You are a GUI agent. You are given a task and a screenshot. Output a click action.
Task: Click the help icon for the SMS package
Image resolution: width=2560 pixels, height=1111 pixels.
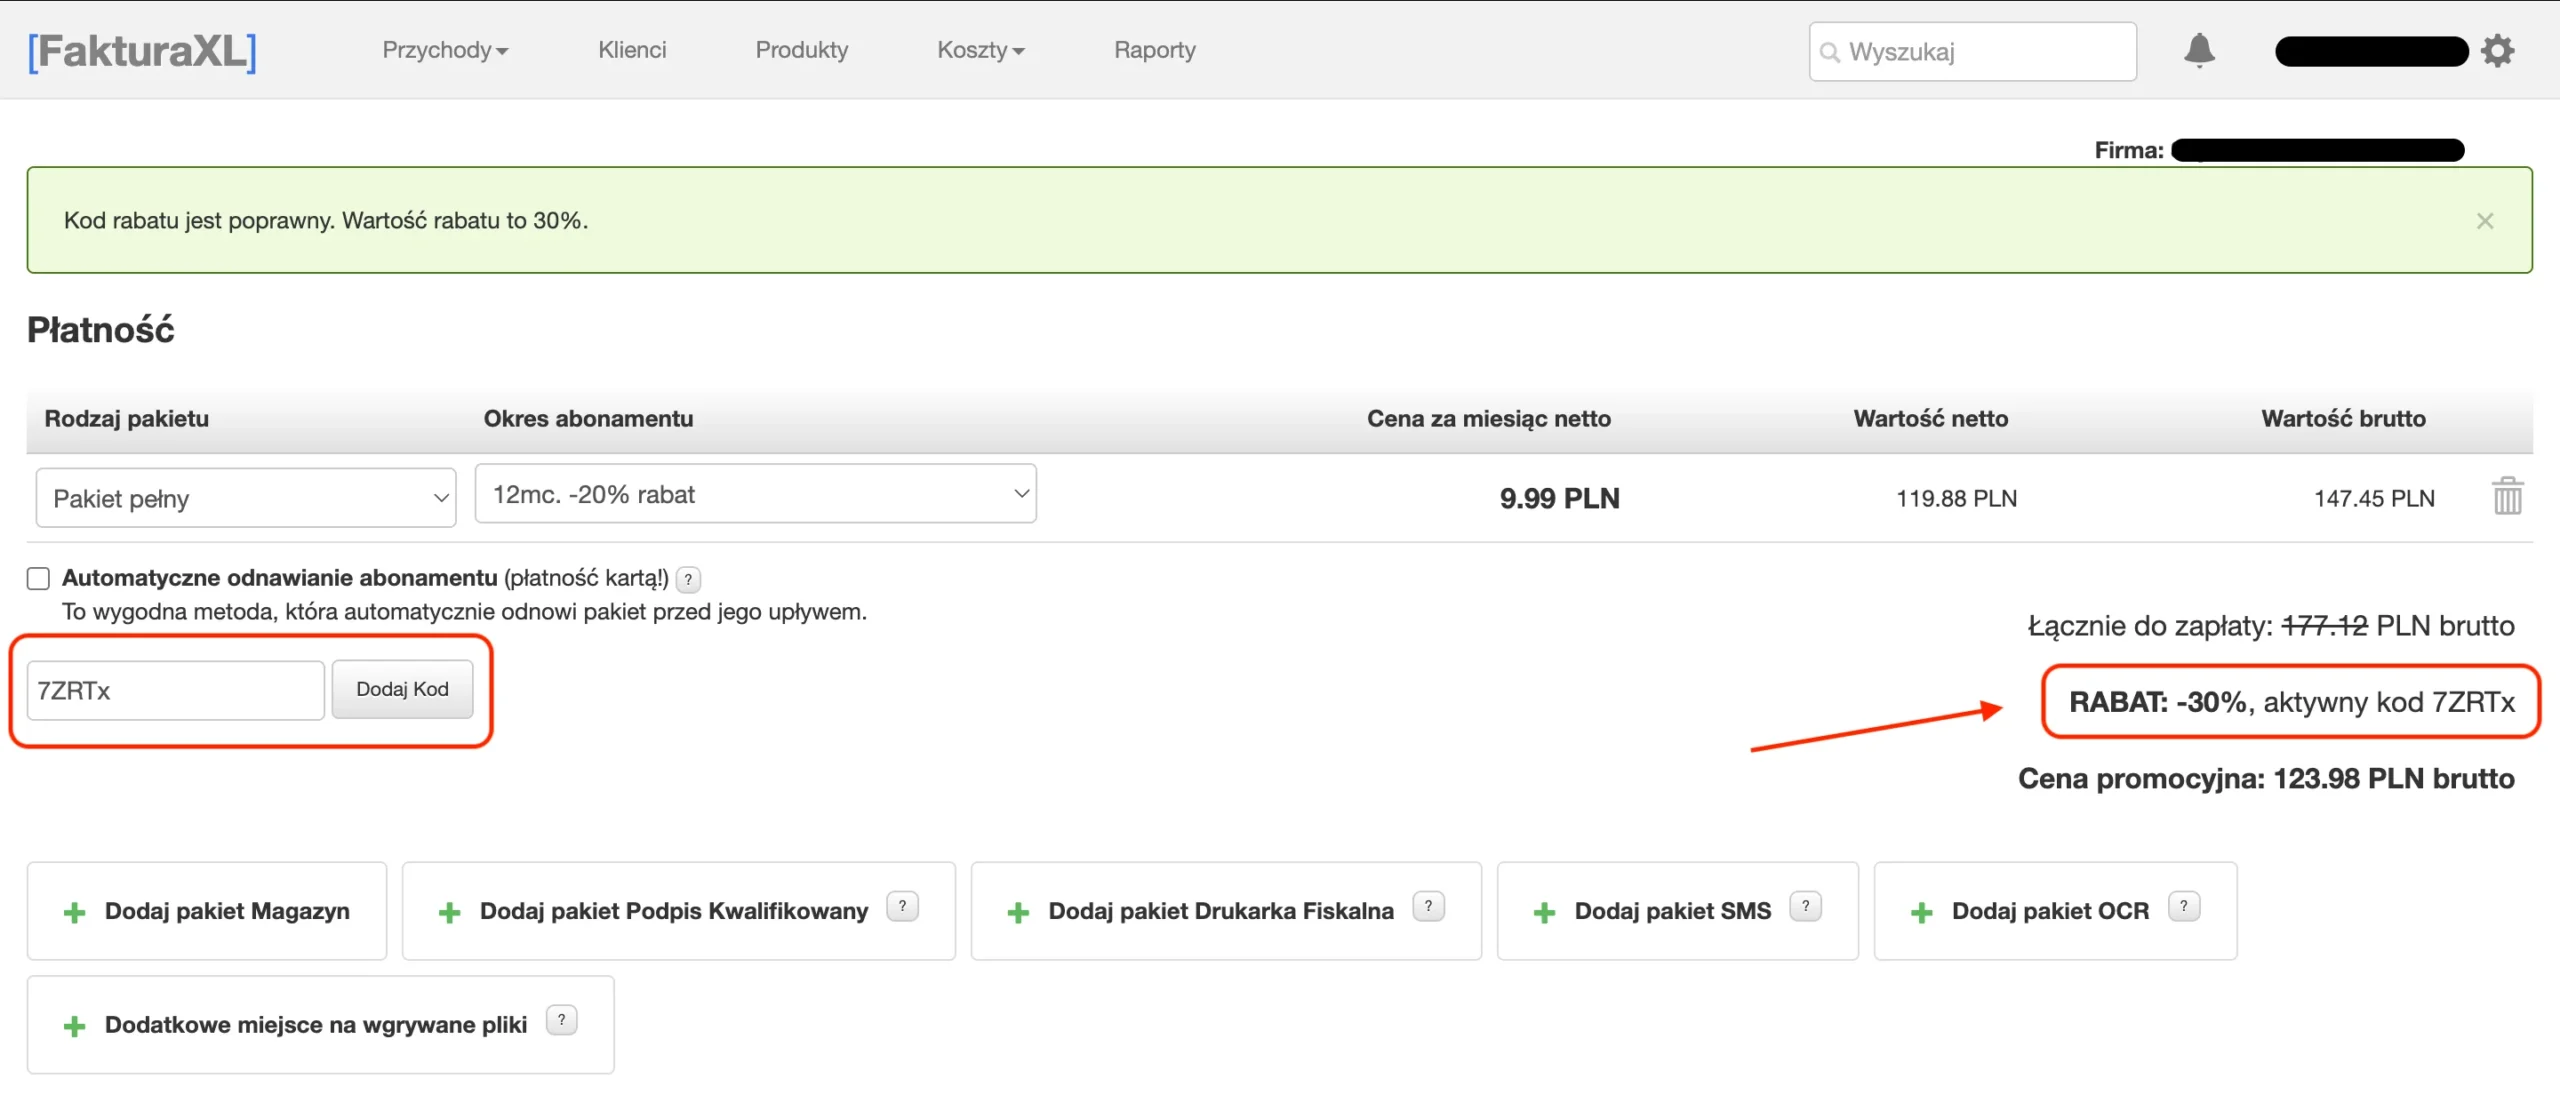(1805, 907)
